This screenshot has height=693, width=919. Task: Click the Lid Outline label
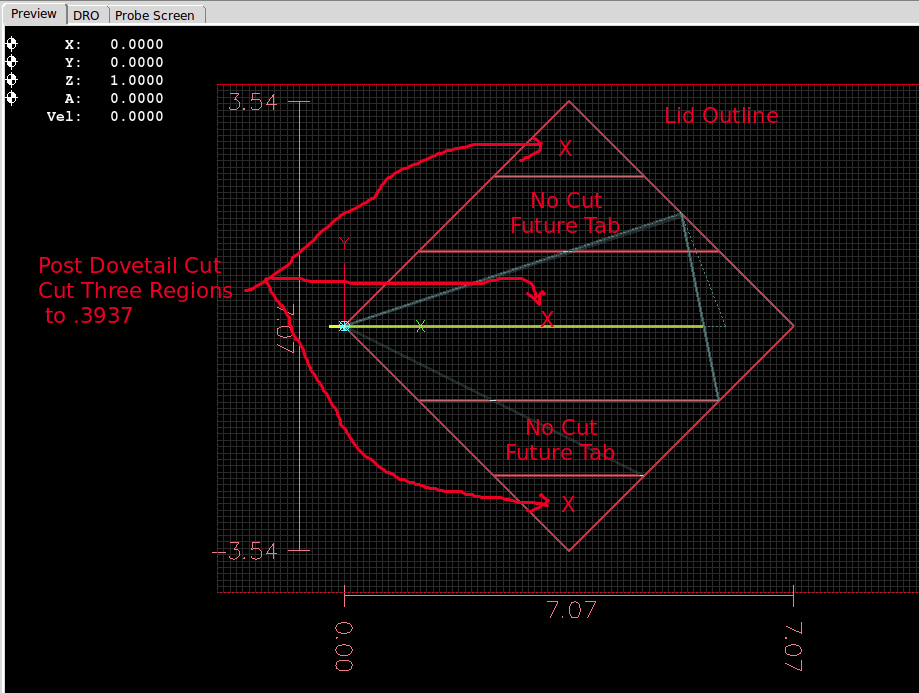721,116
